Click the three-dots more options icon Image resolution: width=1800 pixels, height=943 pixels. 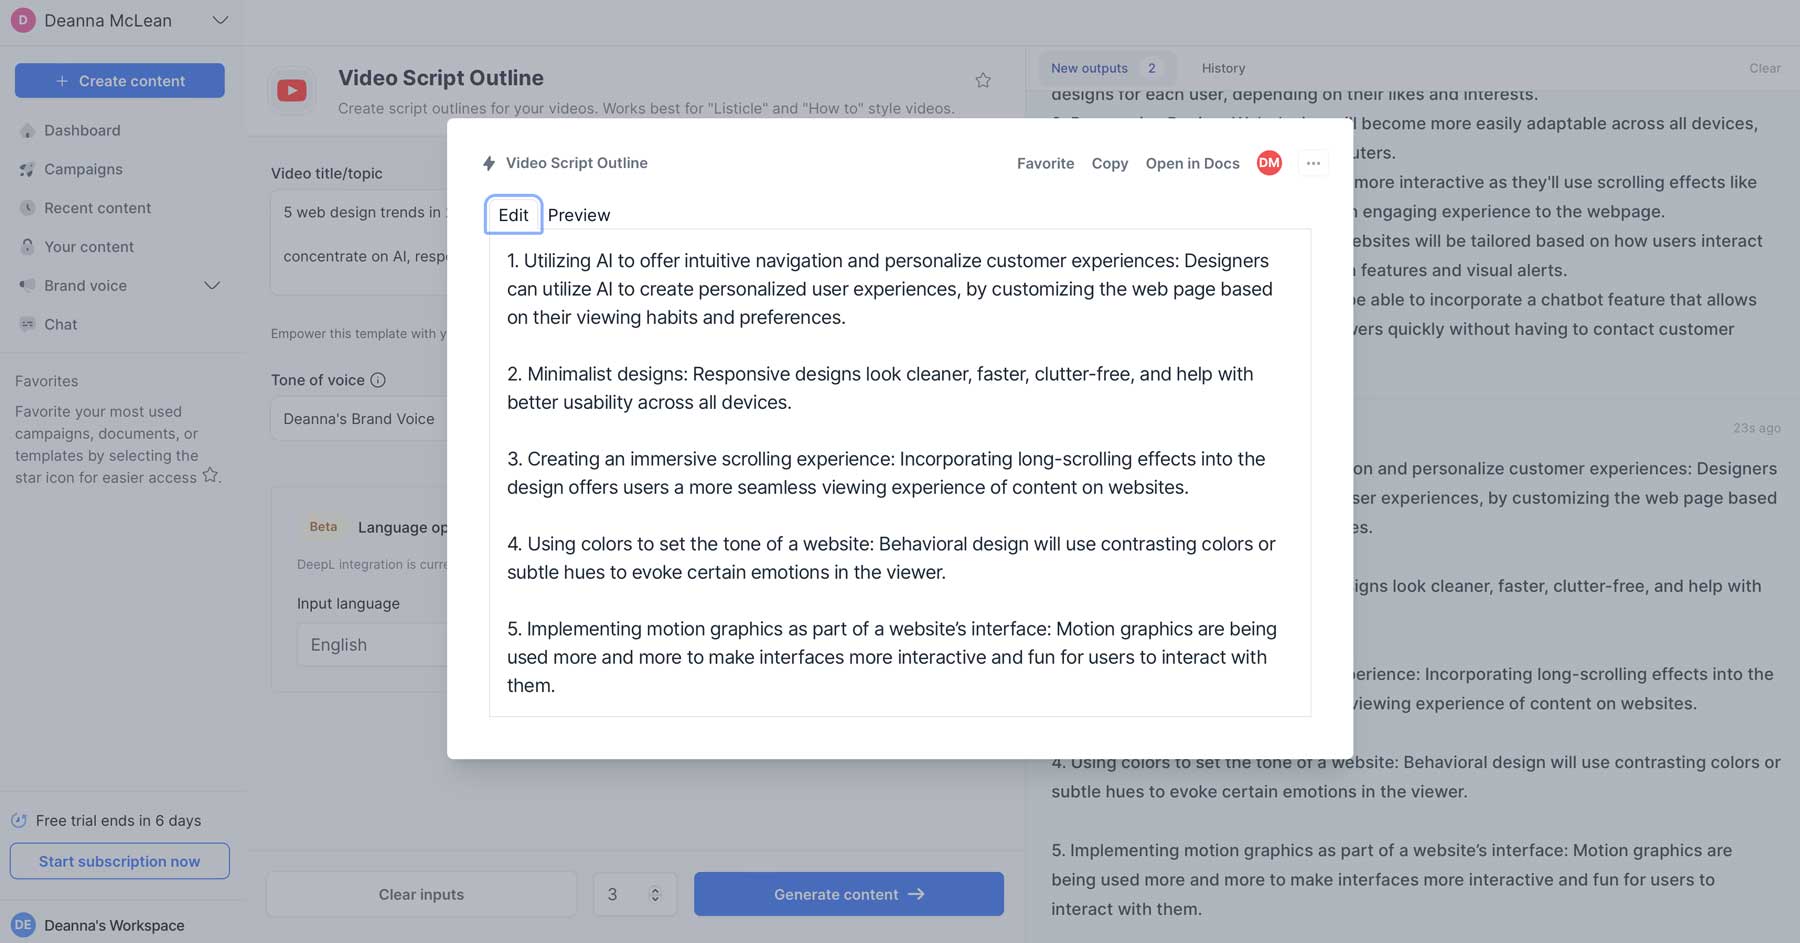(x=1313, y=163)
